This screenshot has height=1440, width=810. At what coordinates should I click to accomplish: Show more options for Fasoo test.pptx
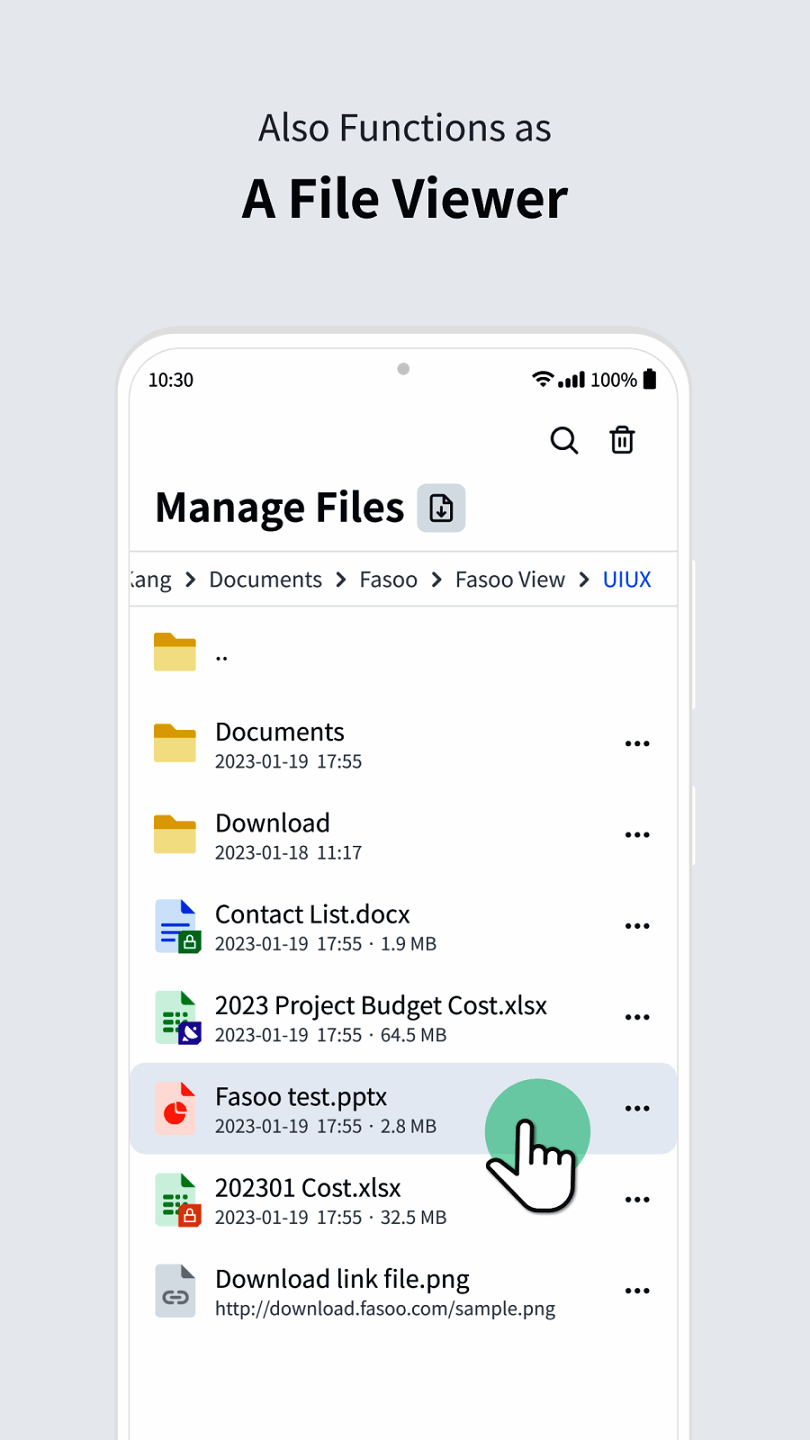pos(637,1108)
